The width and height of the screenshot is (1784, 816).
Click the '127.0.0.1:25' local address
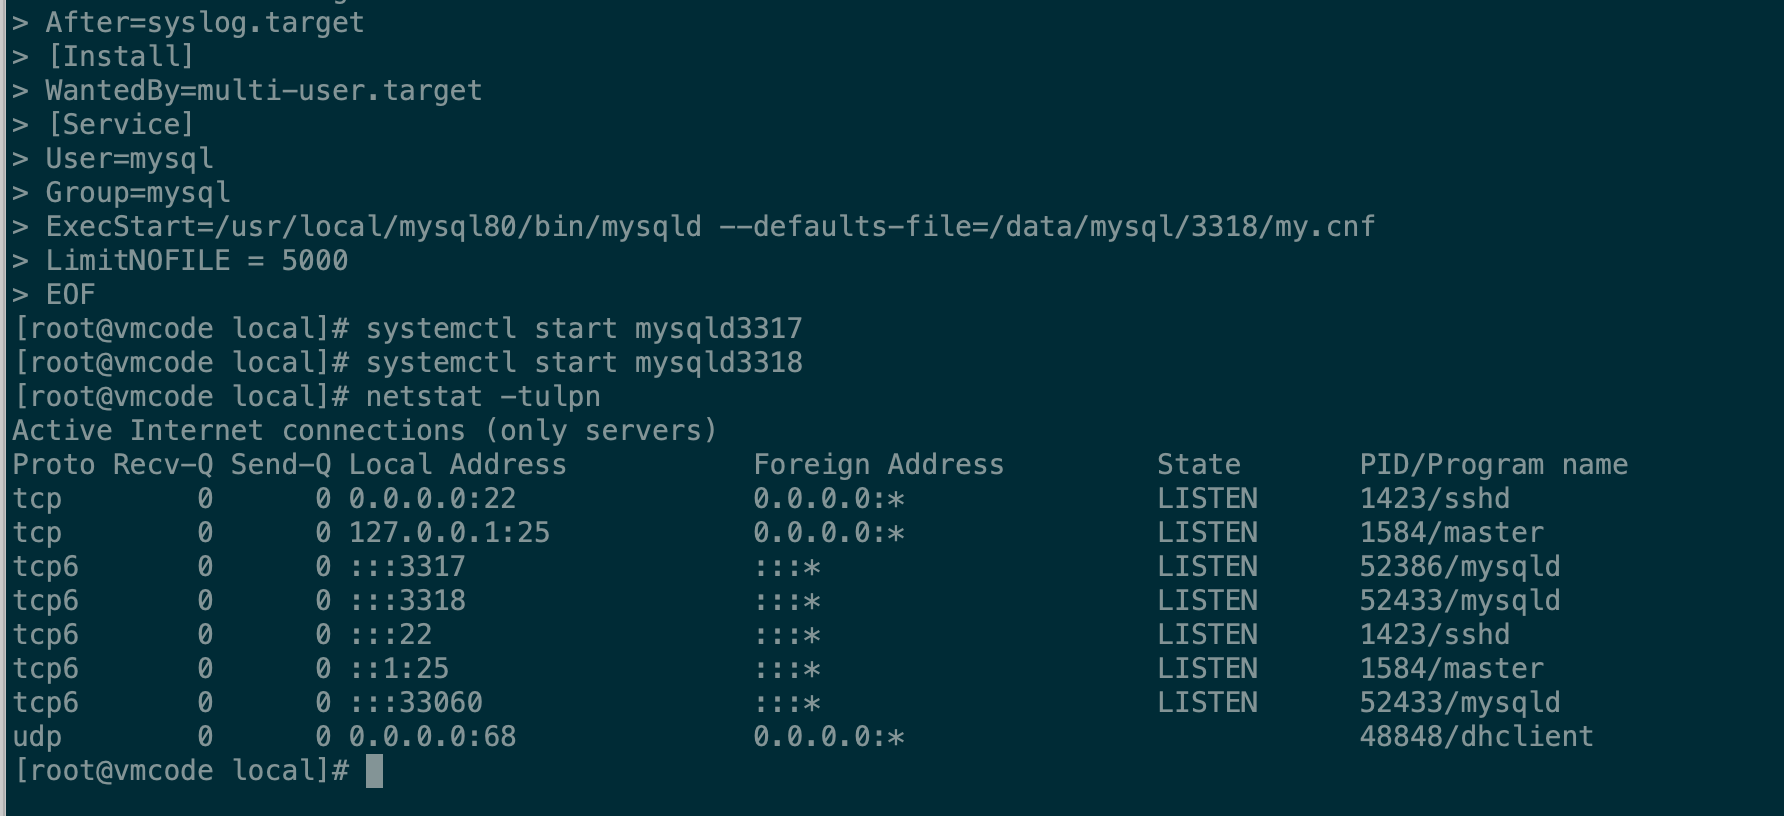pyautogui.click(x=449, y=533)
